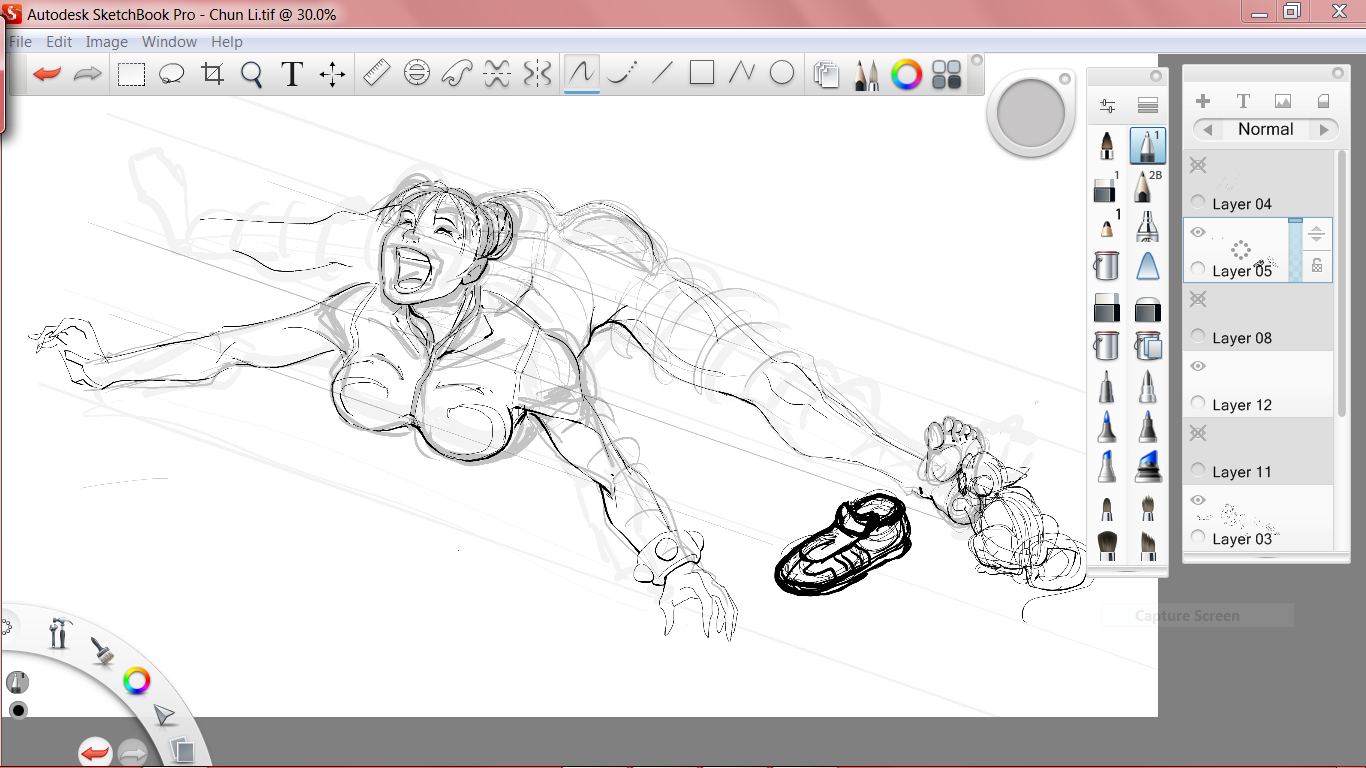Click the grey Redo arrow in the toolbar
This screenshot has width=1366, height=768.
[x=88, y=74]
